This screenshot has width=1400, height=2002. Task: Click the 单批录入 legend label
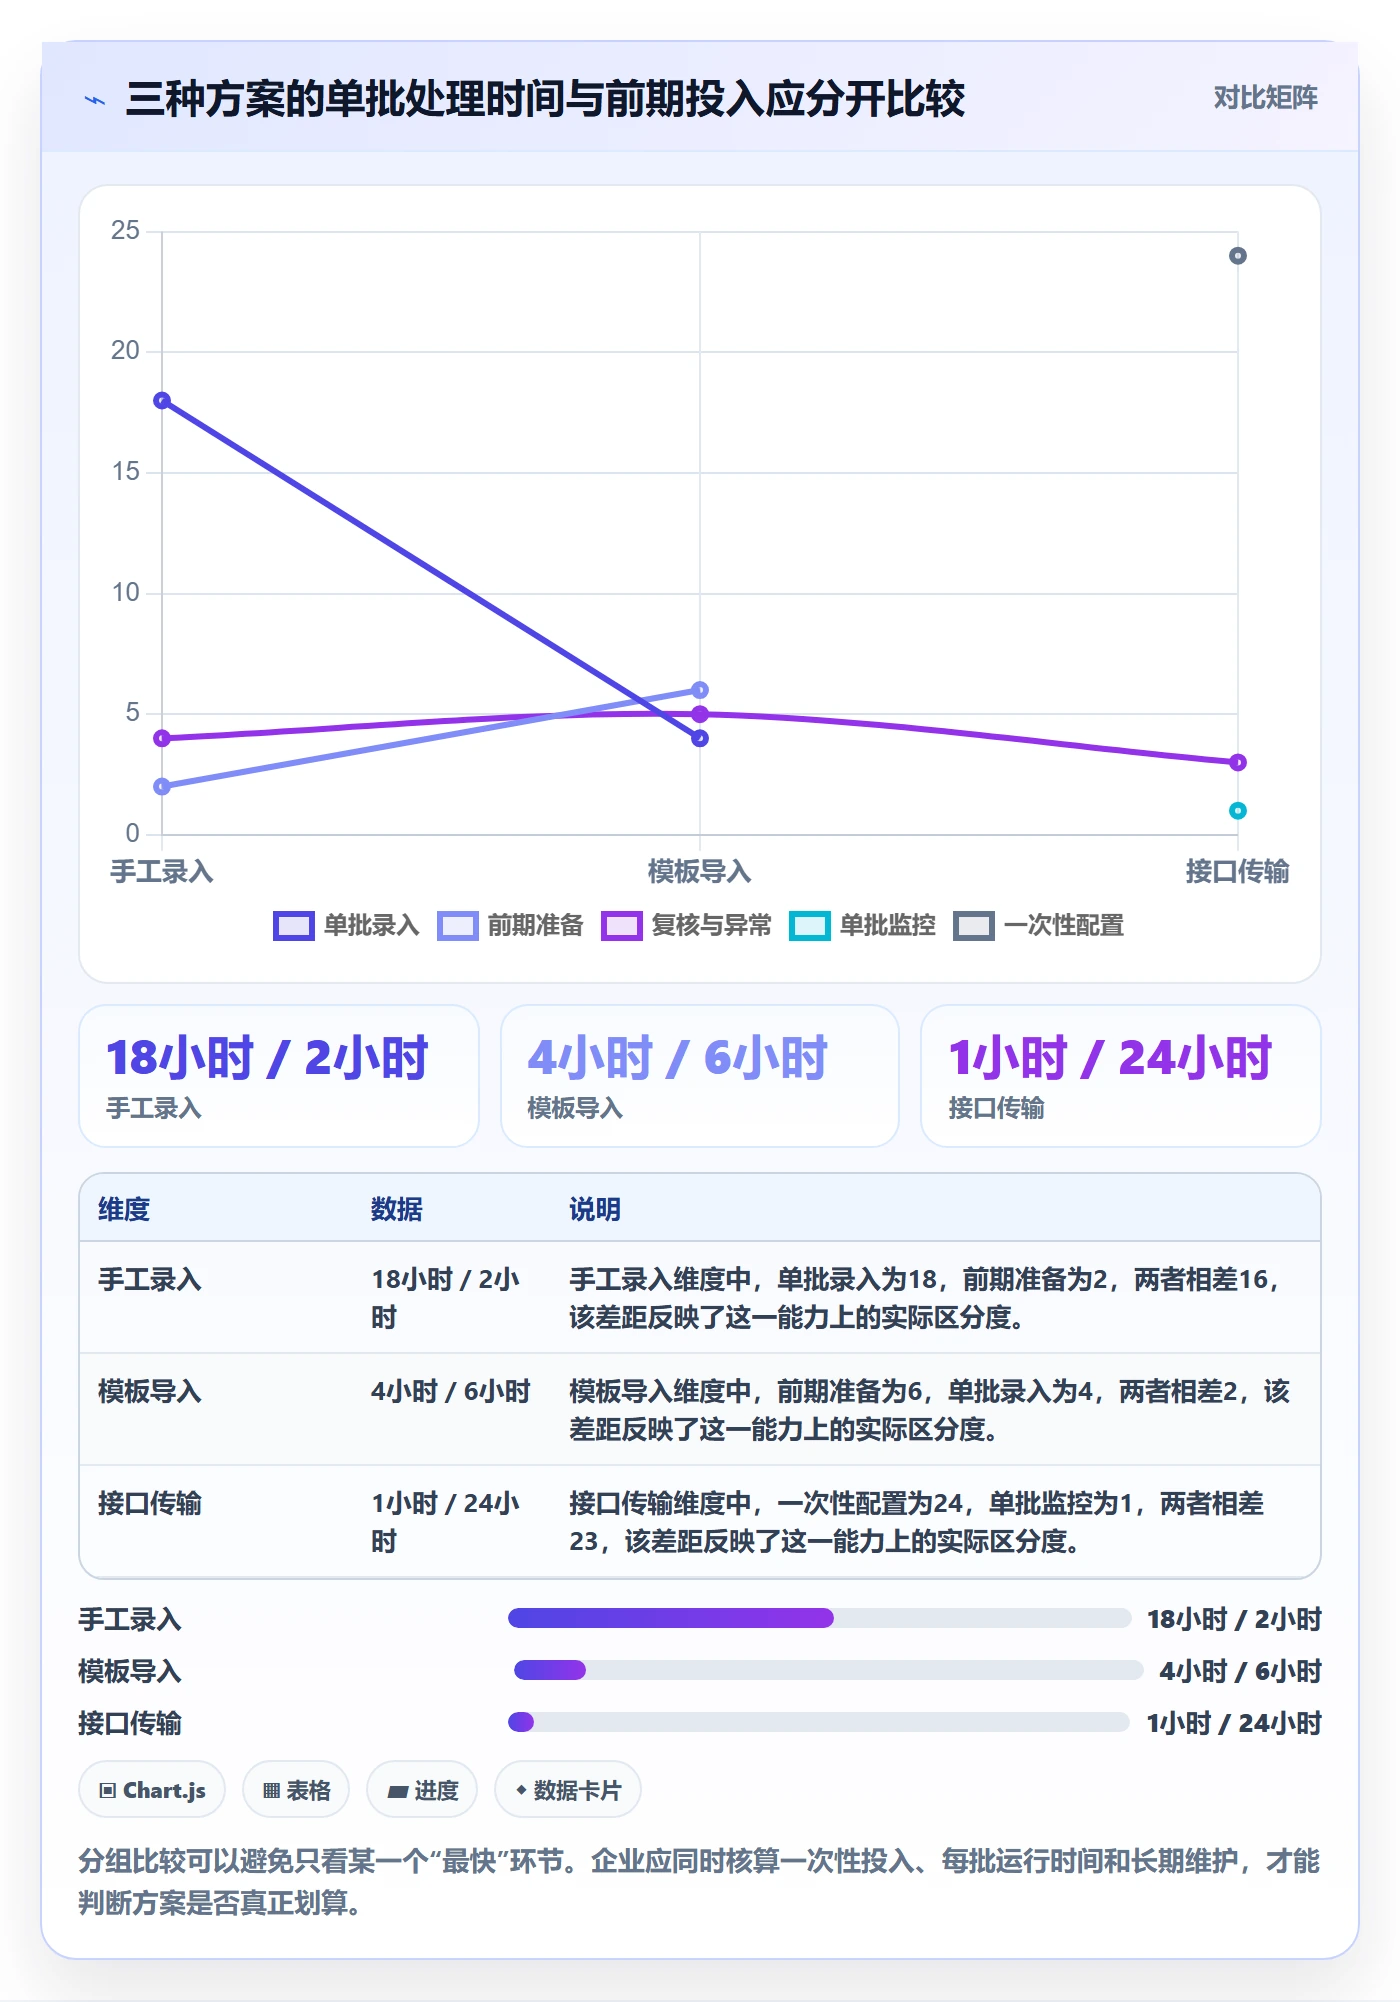point(372,926)
